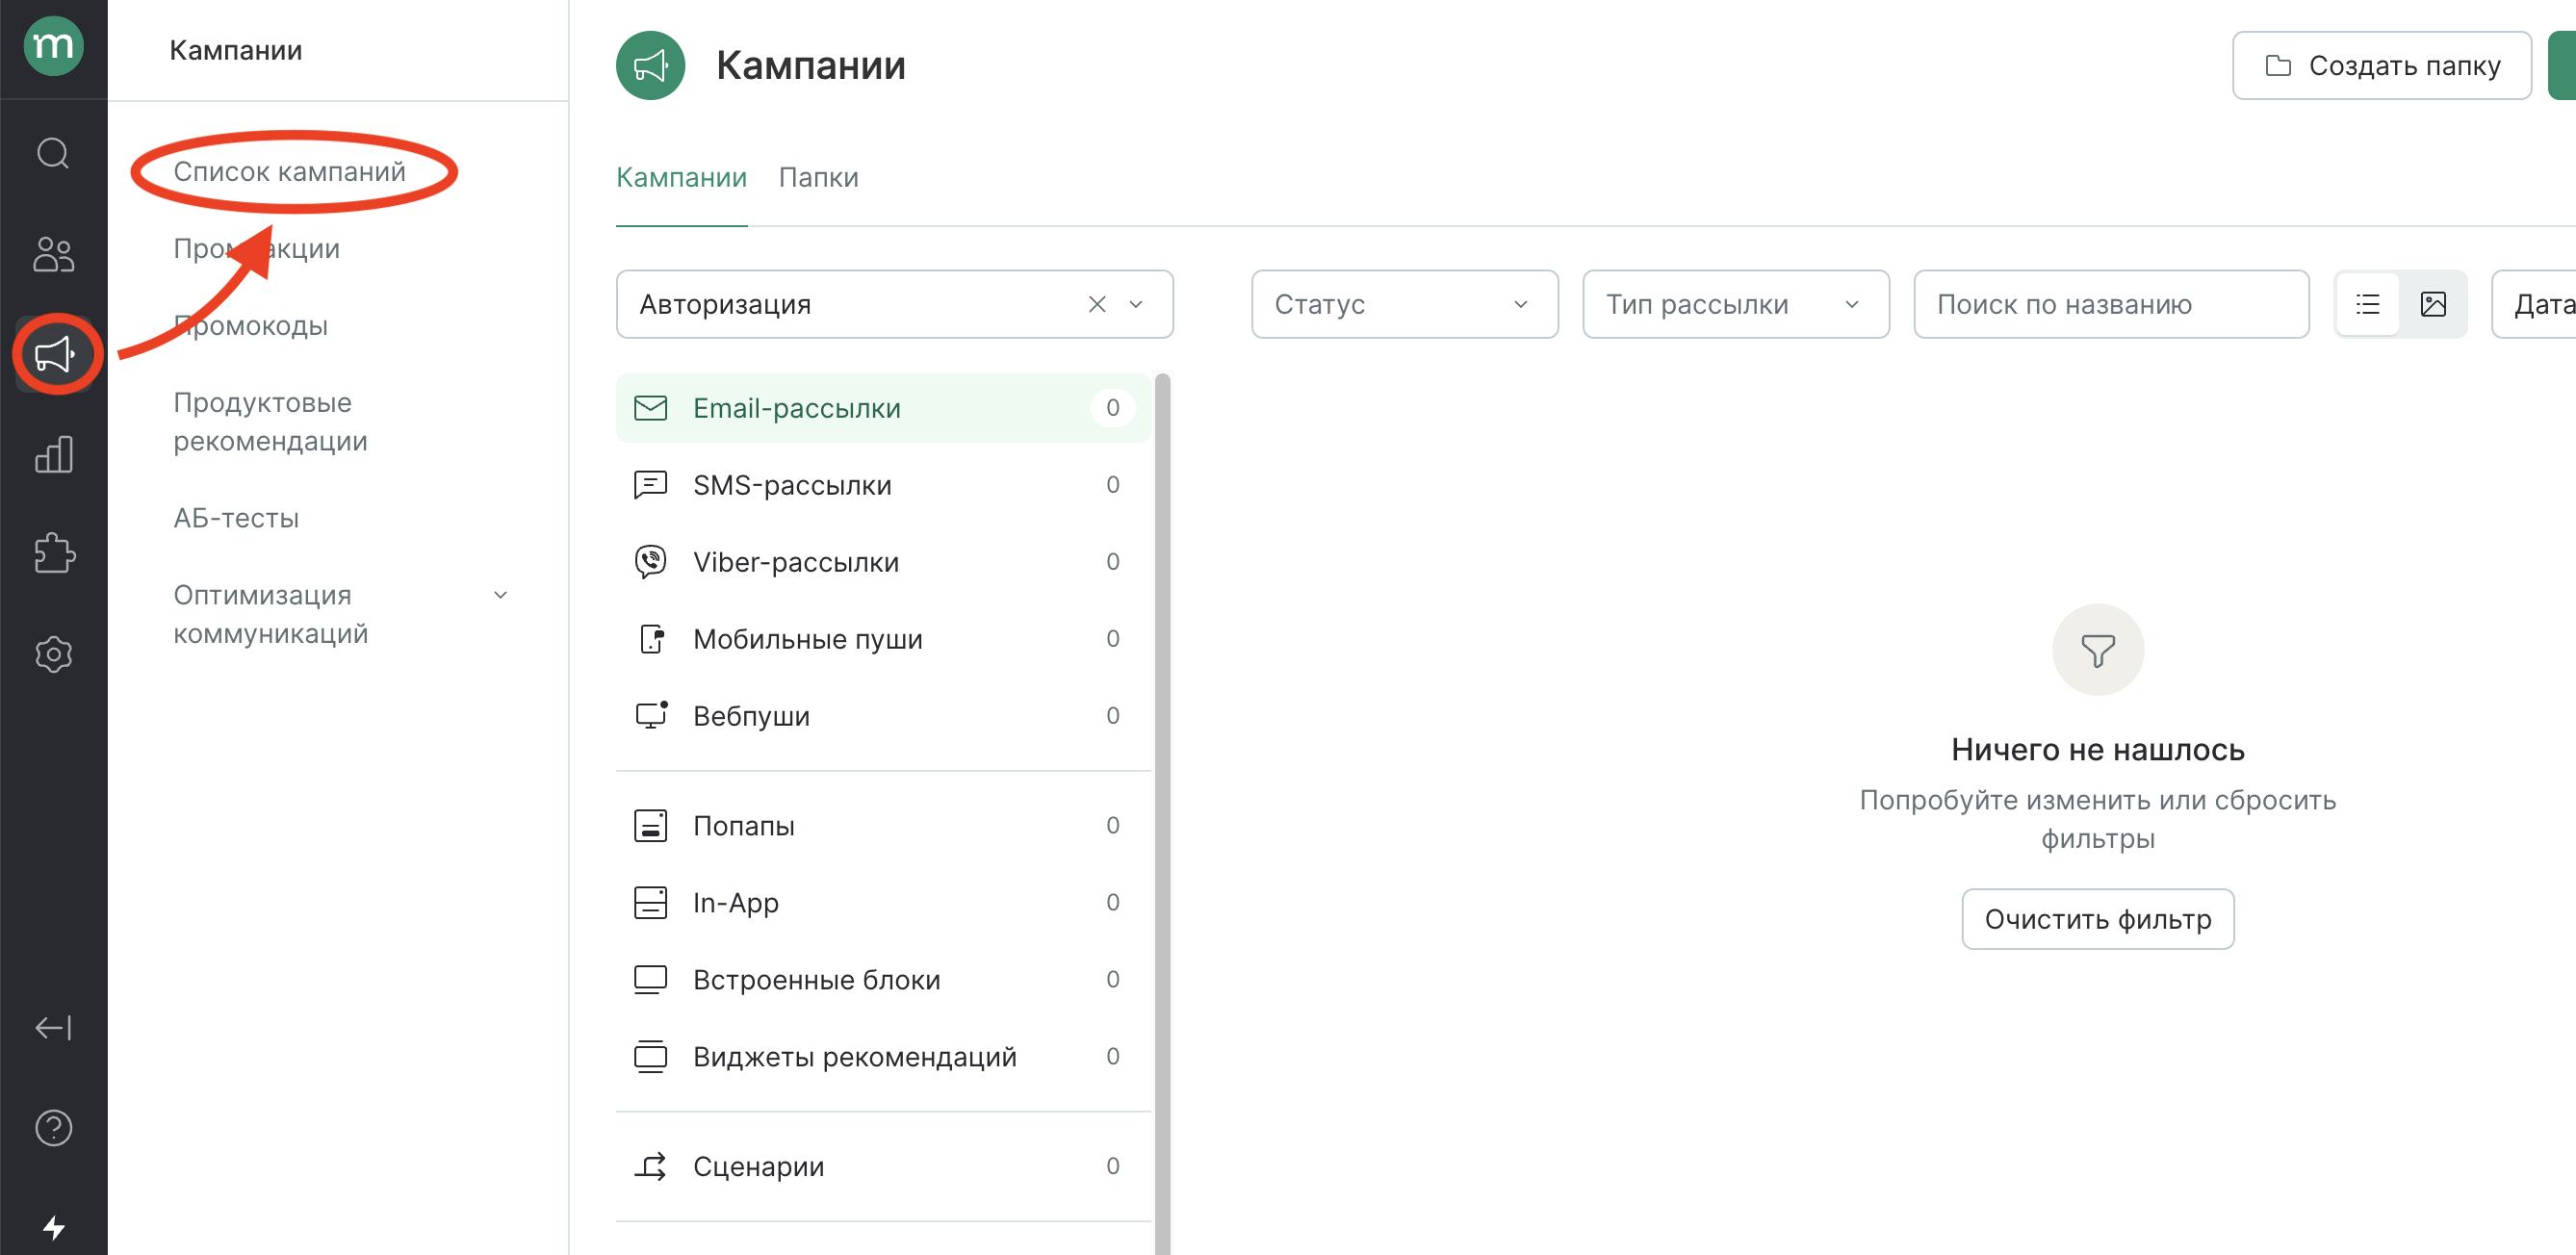Select Email-рассылки category
The height and width of the screenshot is (1255, 2576).
tap(882, 408)
